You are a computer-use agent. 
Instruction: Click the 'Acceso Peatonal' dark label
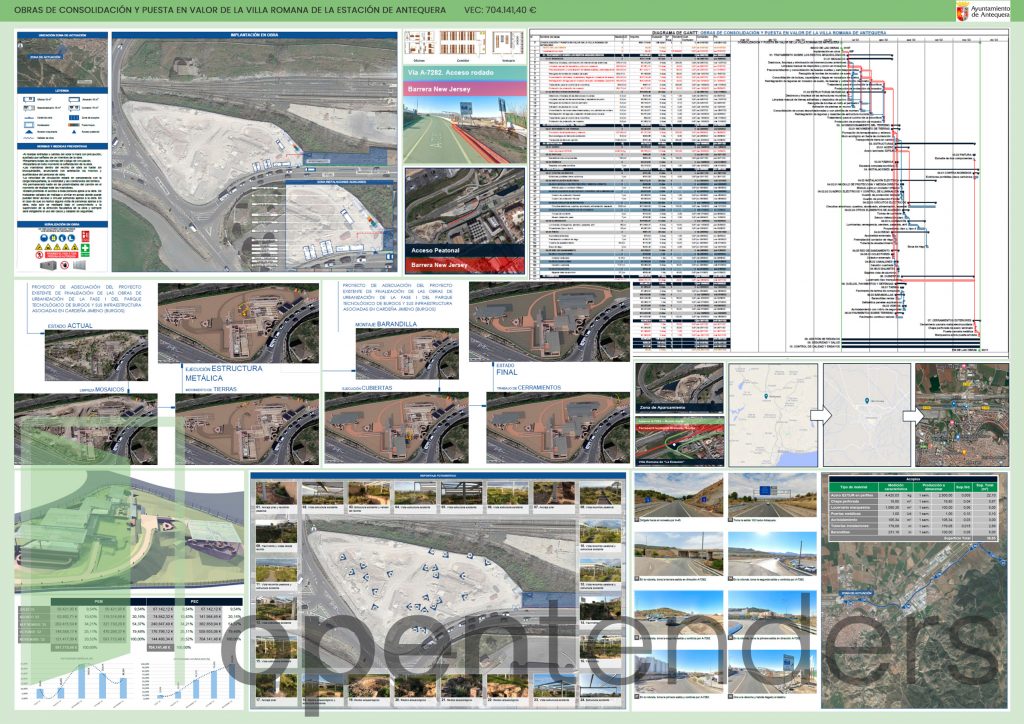pos(464,251)
